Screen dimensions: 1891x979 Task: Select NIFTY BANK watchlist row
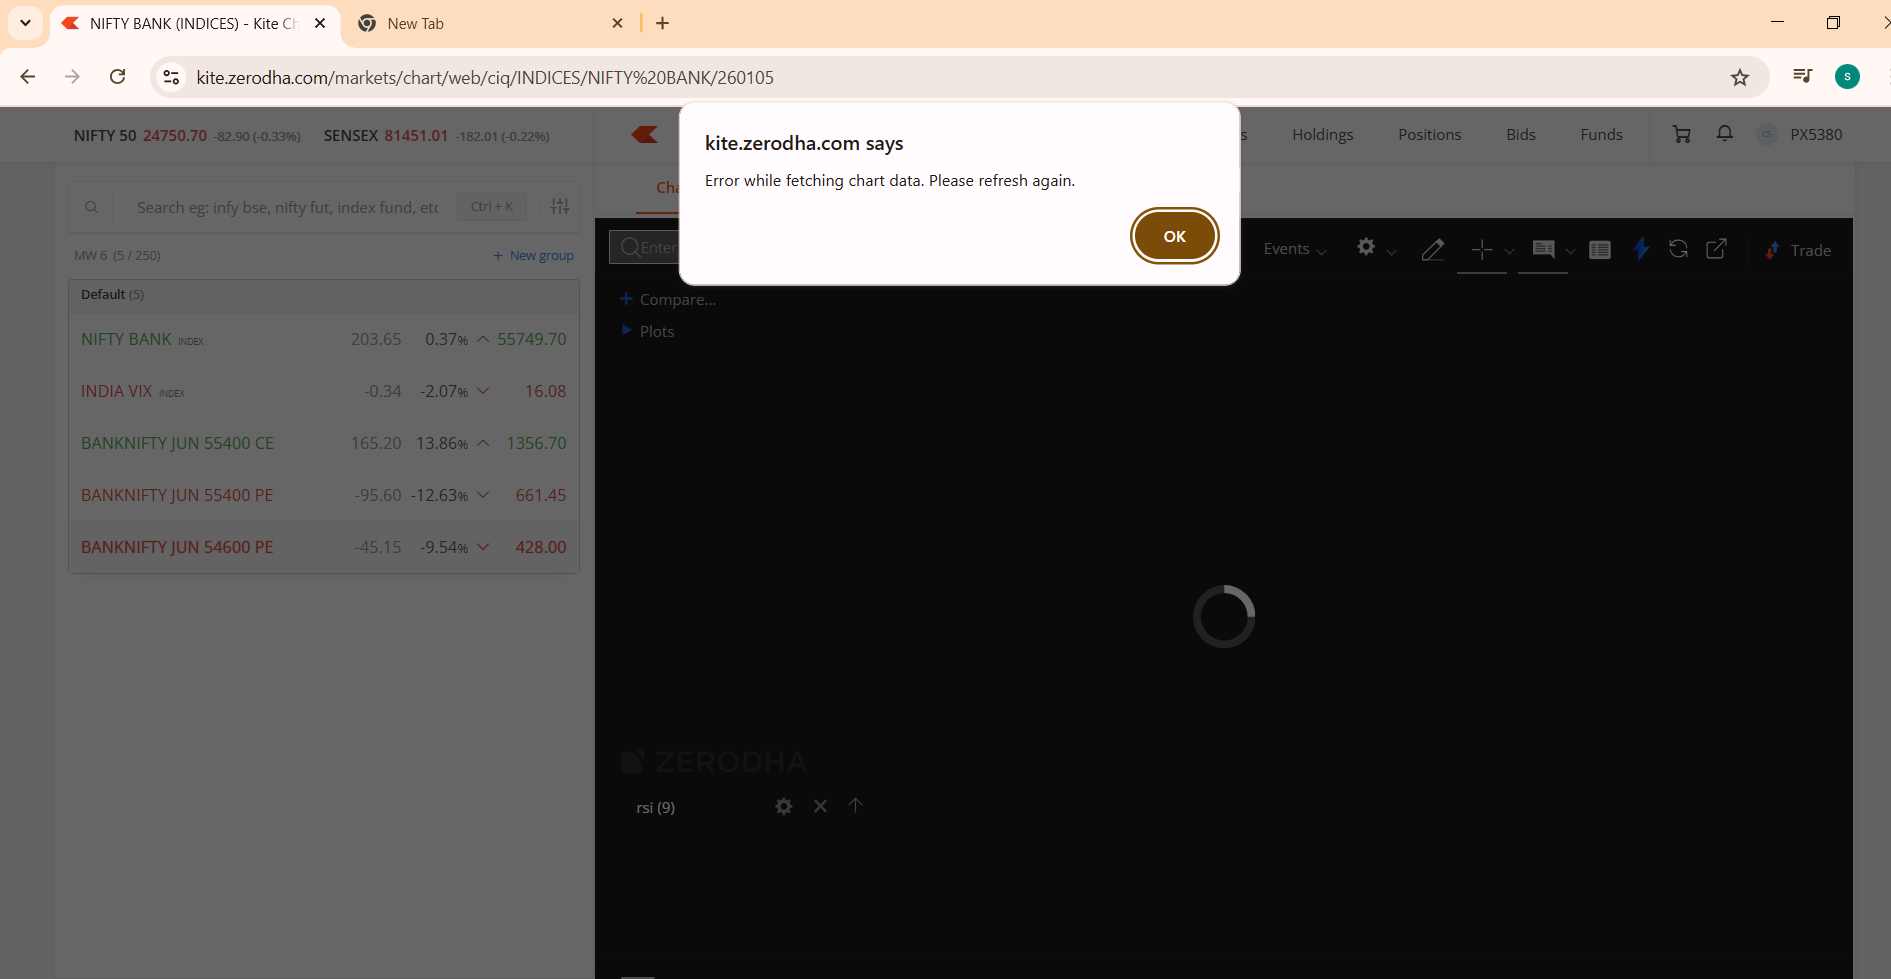pos(324,339)
